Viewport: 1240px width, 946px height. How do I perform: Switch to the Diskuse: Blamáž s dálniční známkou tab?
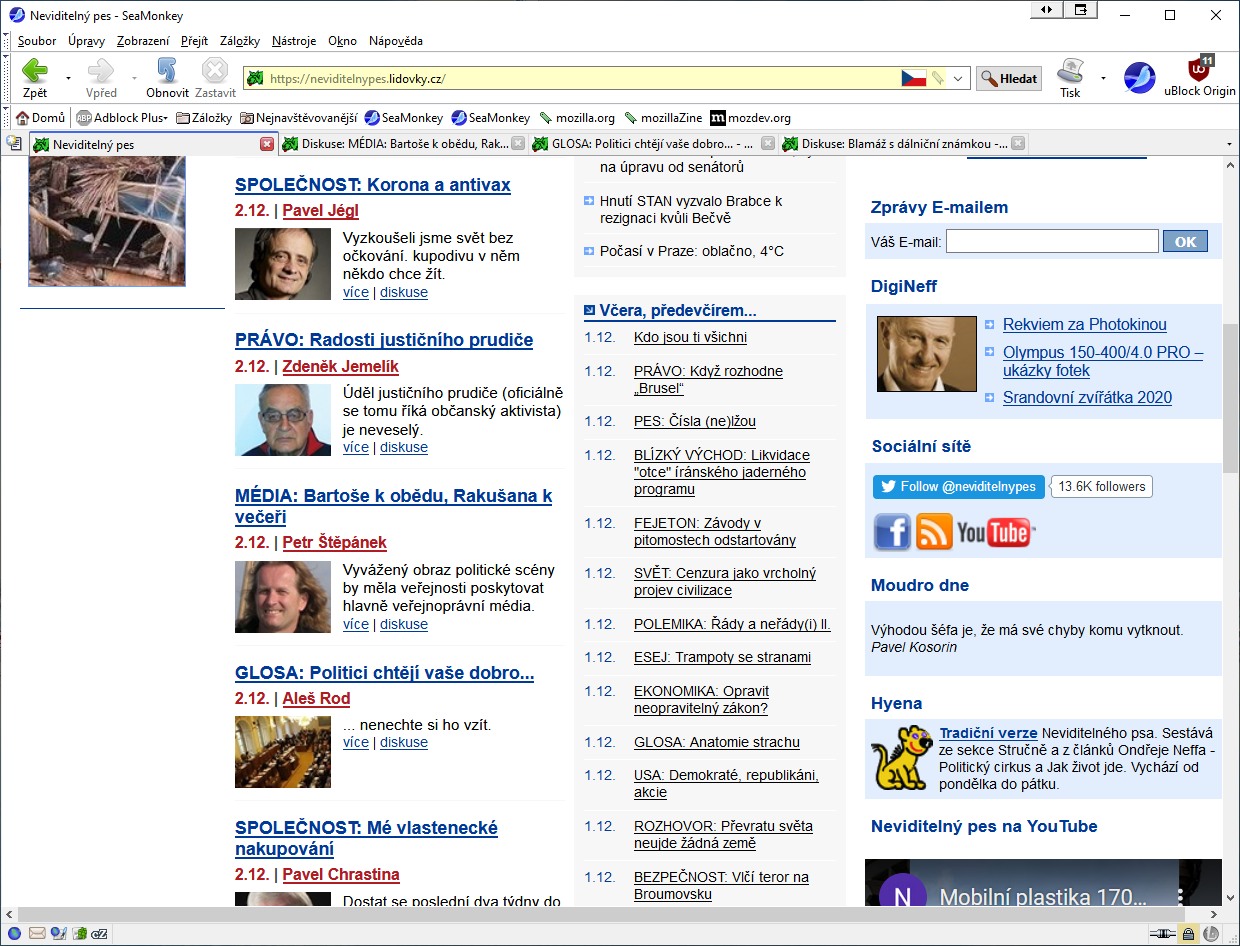903,144
